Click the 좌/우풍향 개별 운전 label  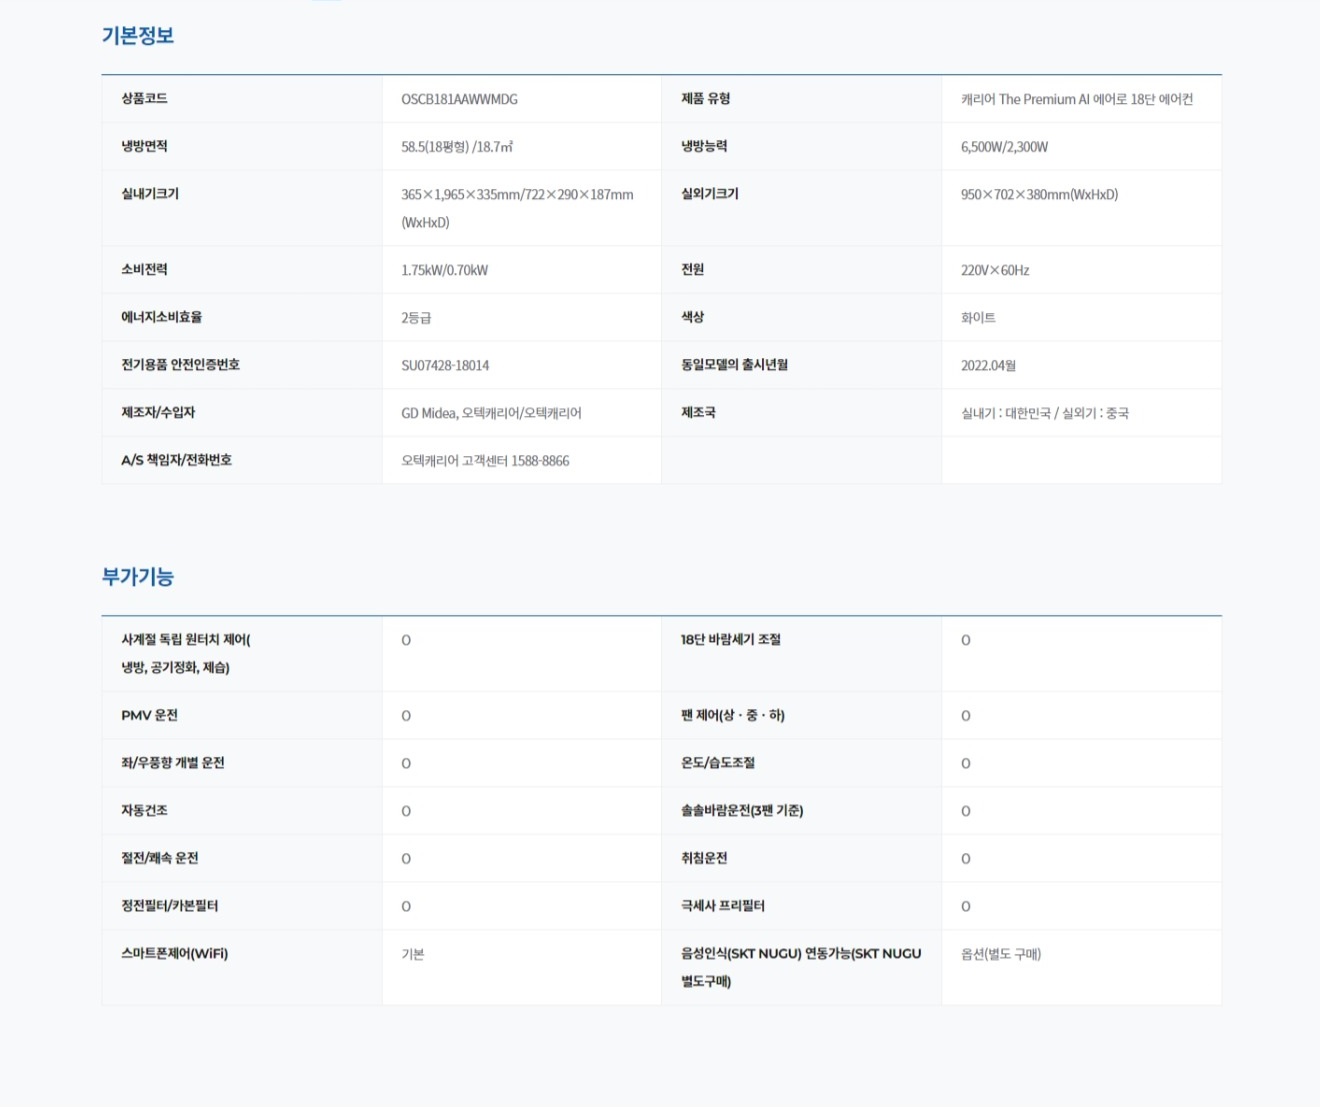click(x=172, y=762)
